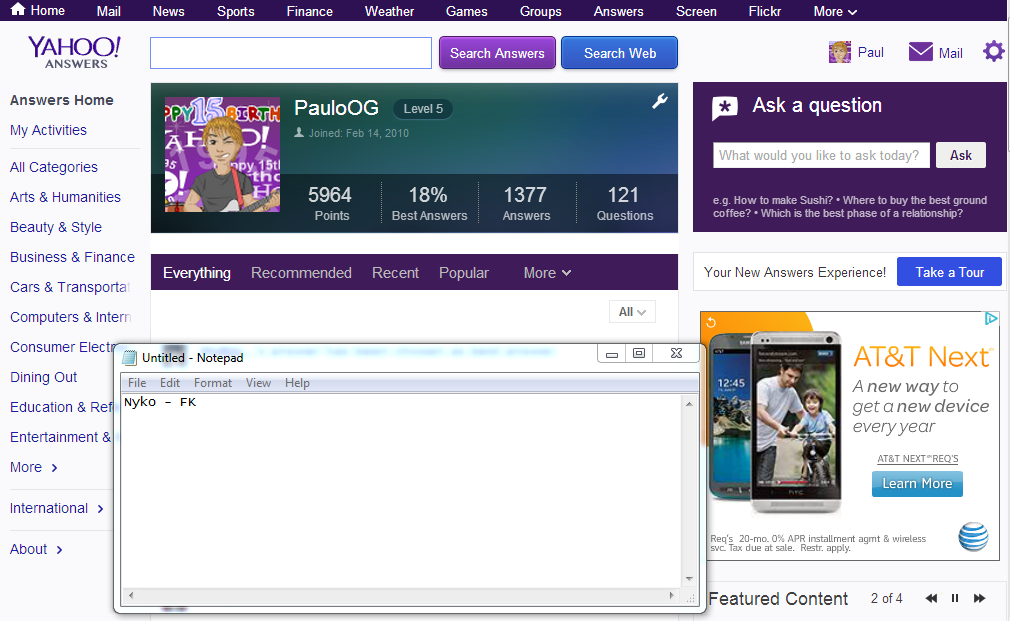1010x621 pixels.
Task: Click Paul's small avatar icon
Action: 839,52
